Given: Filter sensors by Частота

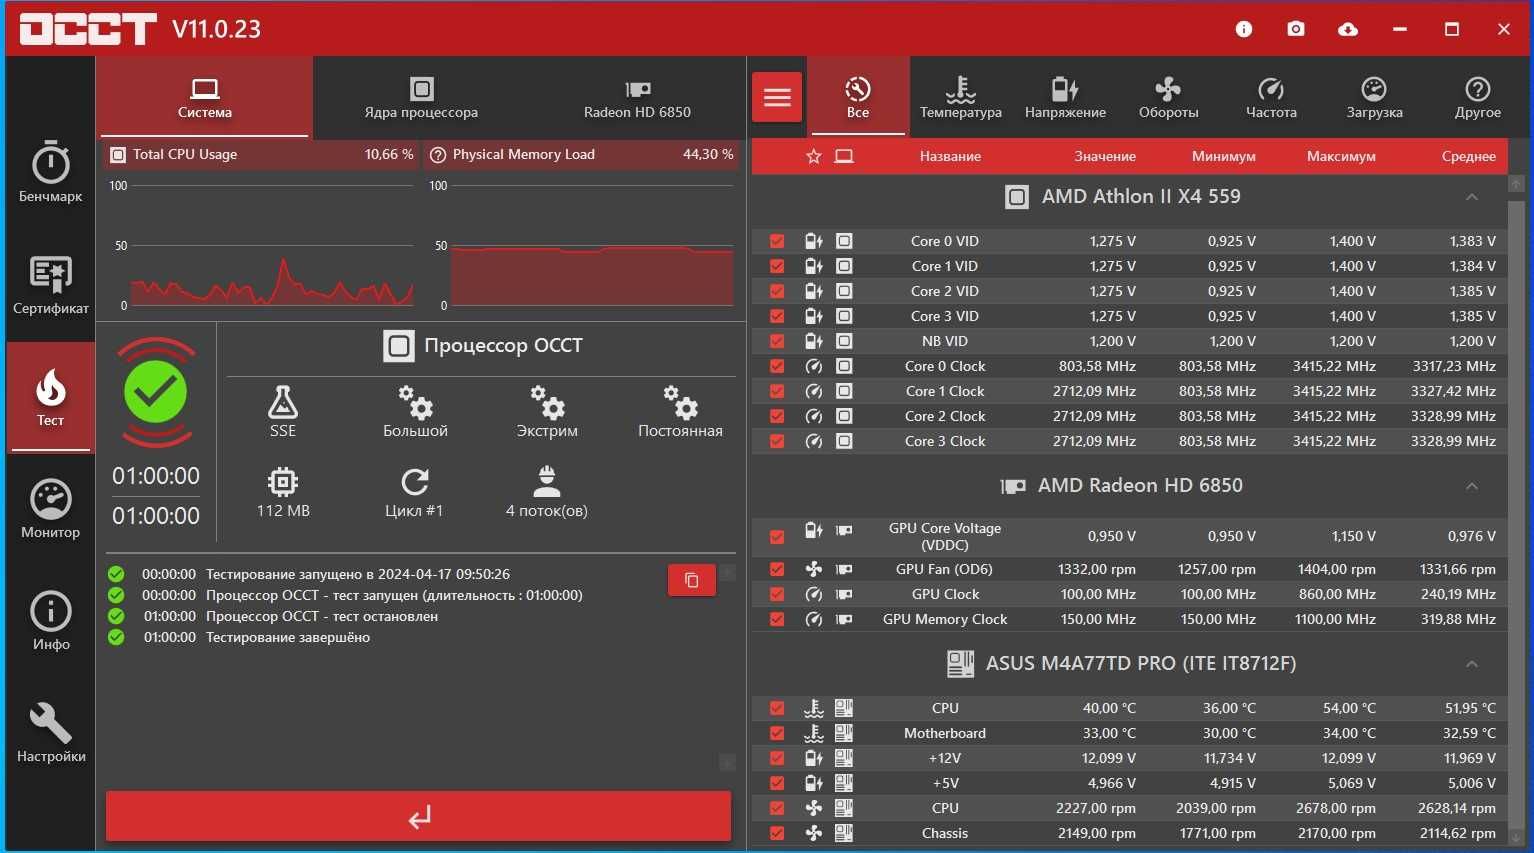Looking at the screenshot, I should point(1271,97).
